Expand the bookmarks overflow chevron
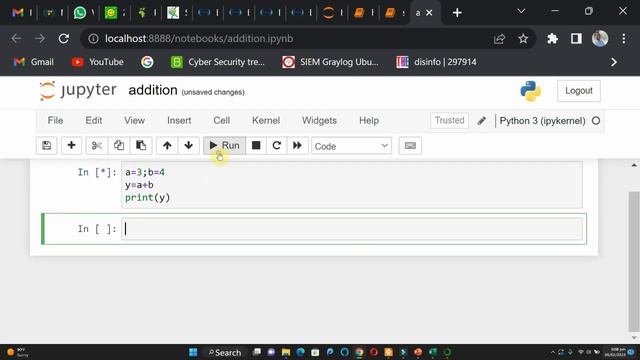The image size is (640, 360). tap(613, 62)
